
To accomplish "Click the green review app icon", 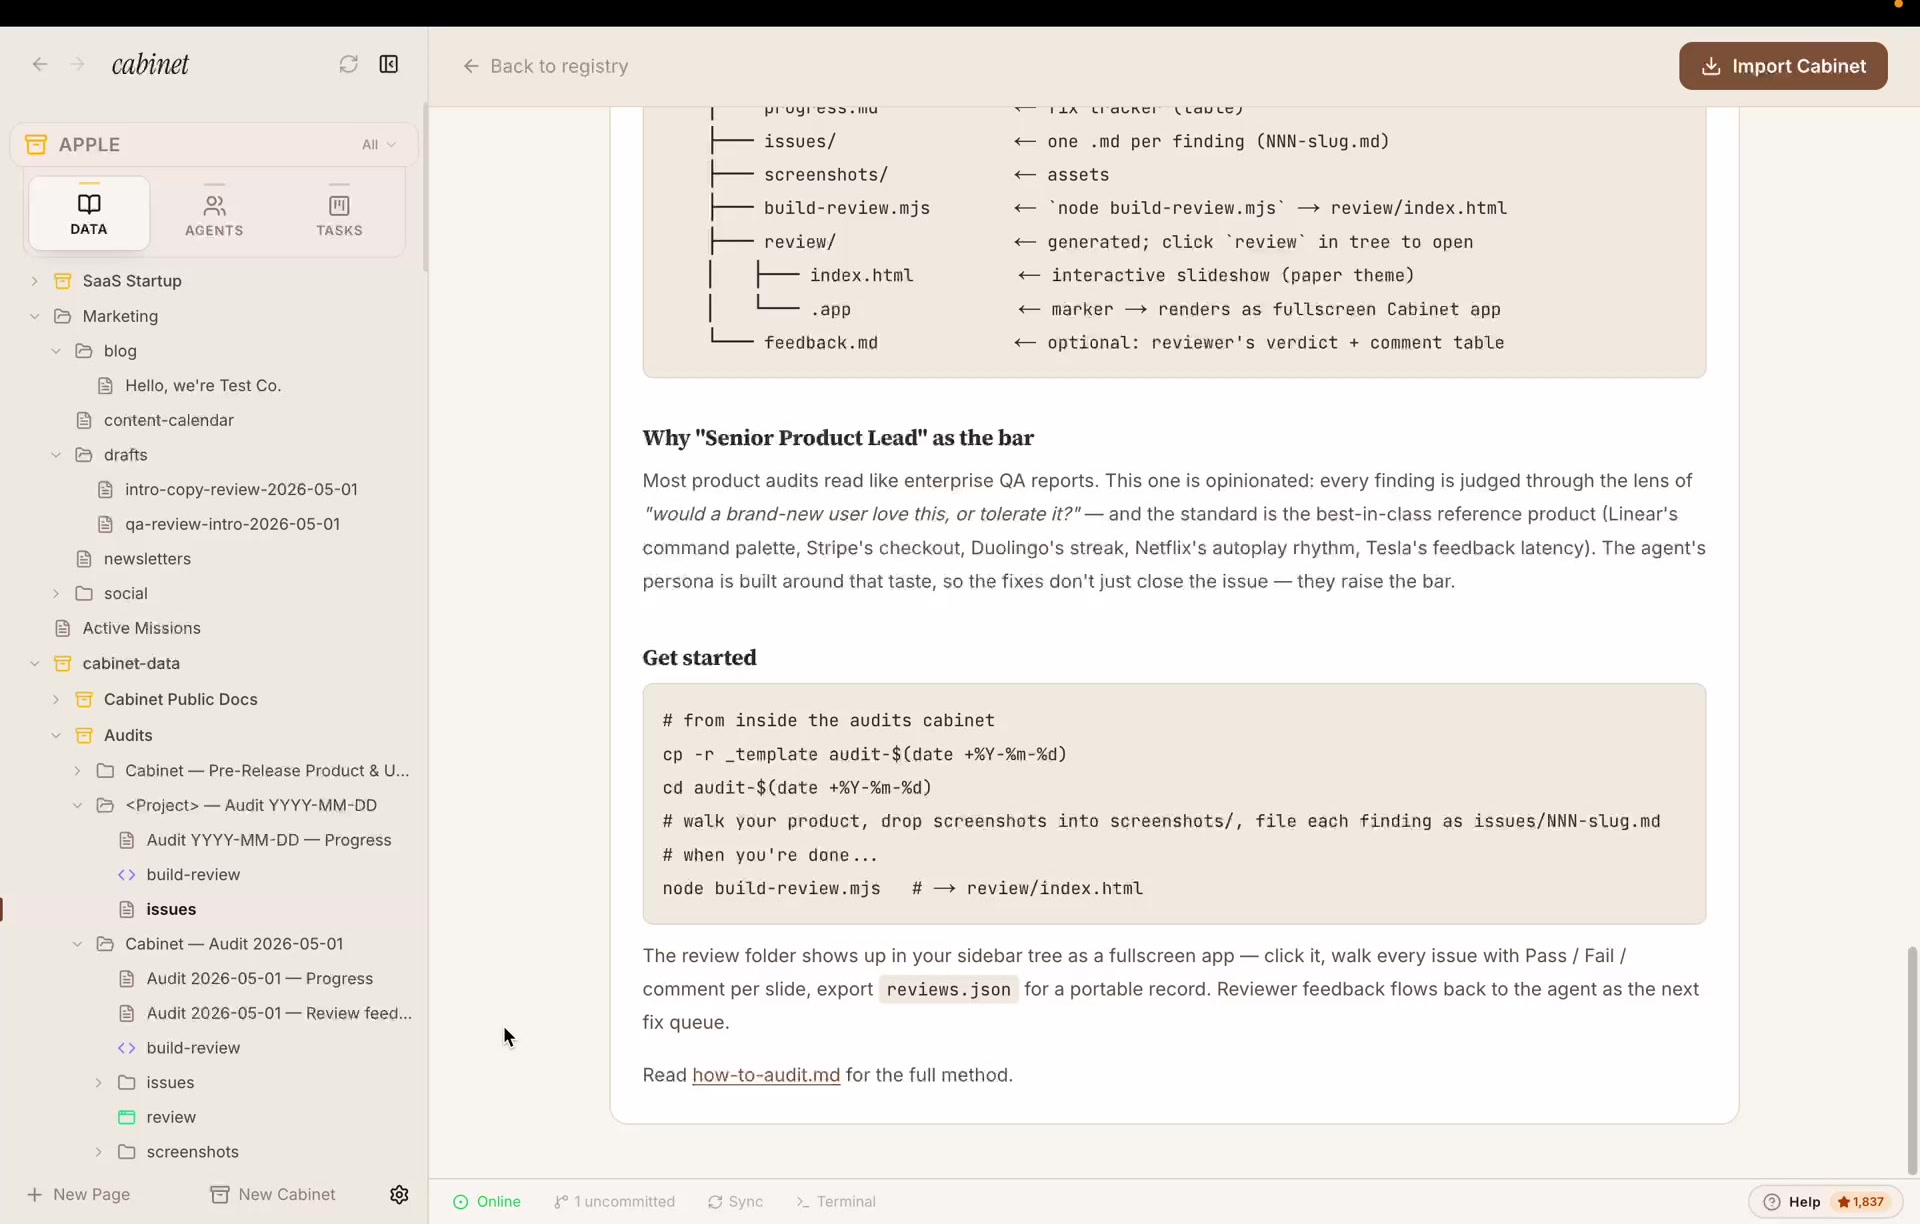I will (127, 1117).
